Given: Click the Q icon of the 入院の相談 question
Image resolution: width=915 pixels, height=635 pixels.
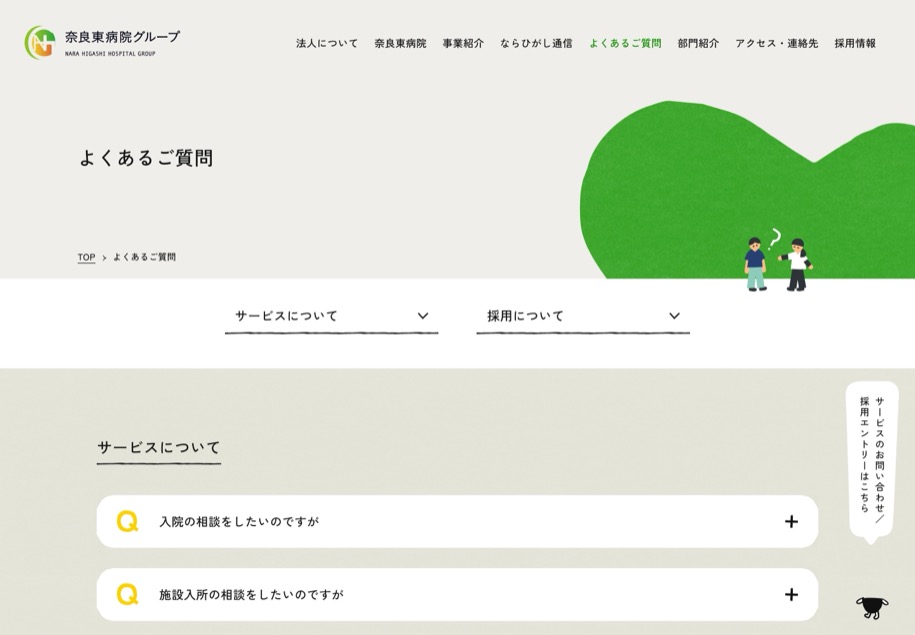Looking at the screenshot, I should (127, 521).
